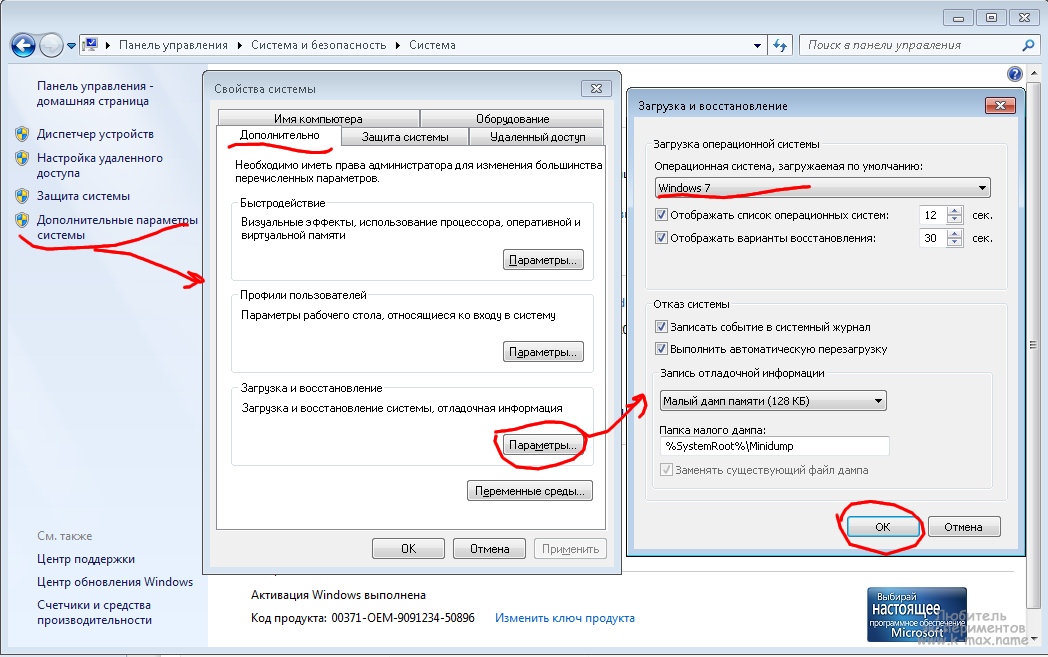
Task: Open Малый дамп памяти dropdown
Action: (773, 401)
